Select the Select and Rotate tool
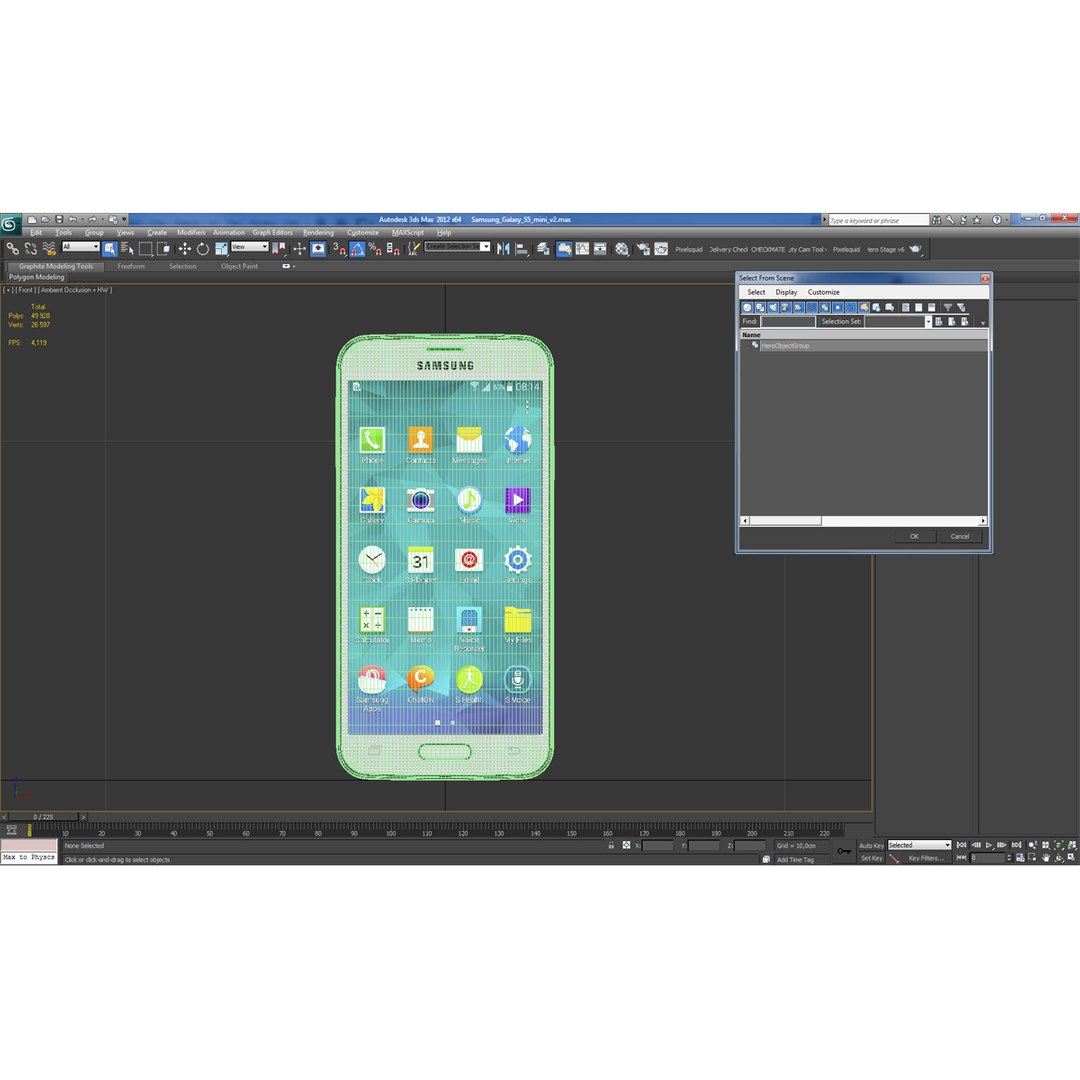 click(202, 249)
